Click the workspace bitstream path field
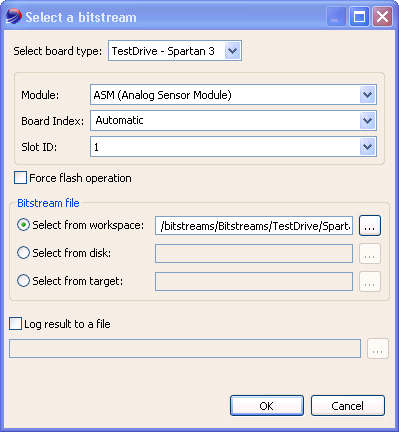 (x=254, y=226)
